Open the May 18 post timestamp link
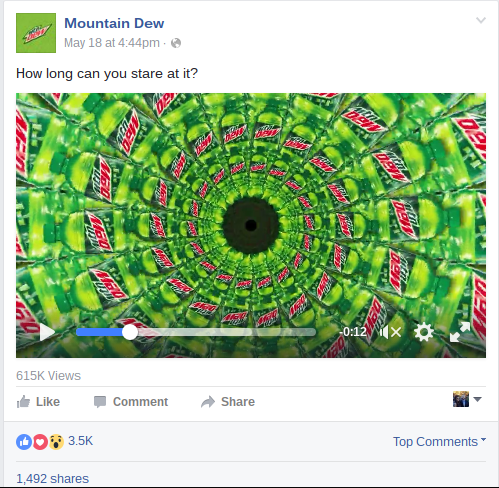Screen dimensions: 499x488 [x=112, y=43]
